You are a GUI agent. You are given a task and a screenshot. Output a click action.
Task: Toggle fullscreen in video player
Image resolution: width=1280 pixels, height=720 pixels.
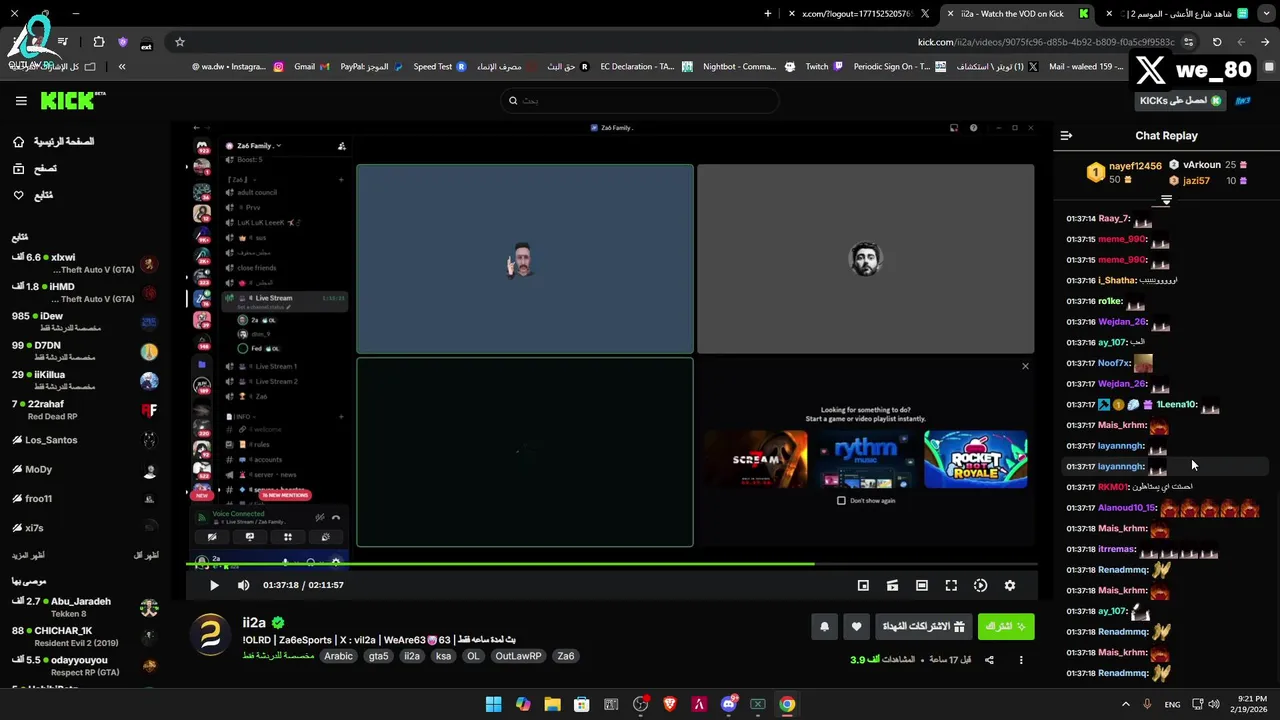point(951,585)
